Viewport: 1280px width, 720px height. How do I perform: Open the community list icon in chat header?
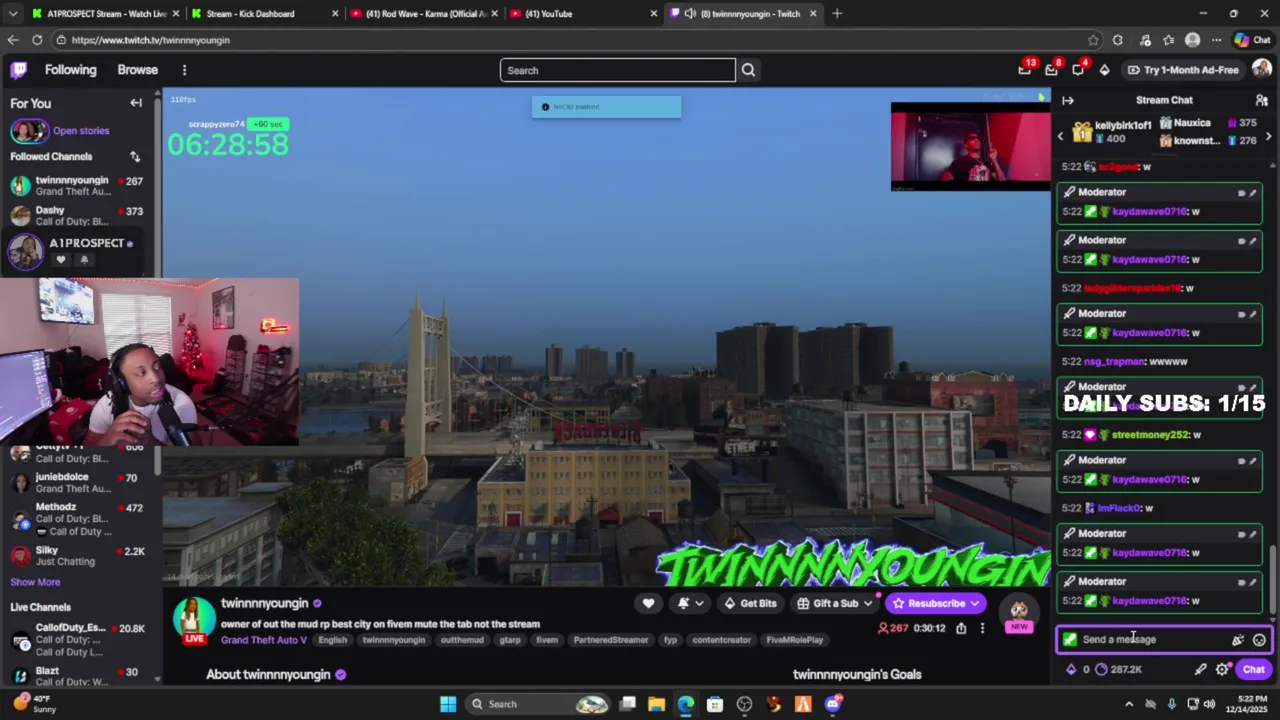tap(1261, 100)
